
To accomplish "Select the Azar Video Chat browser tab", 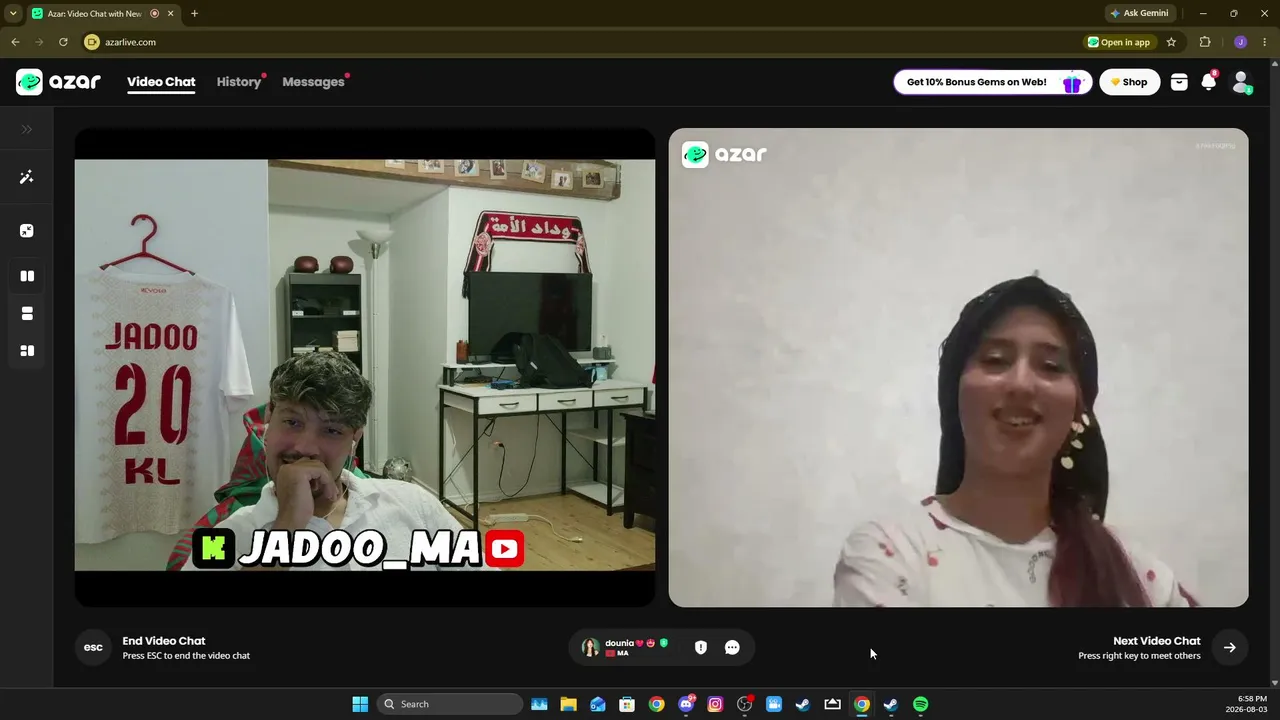I will coord(103,13).
